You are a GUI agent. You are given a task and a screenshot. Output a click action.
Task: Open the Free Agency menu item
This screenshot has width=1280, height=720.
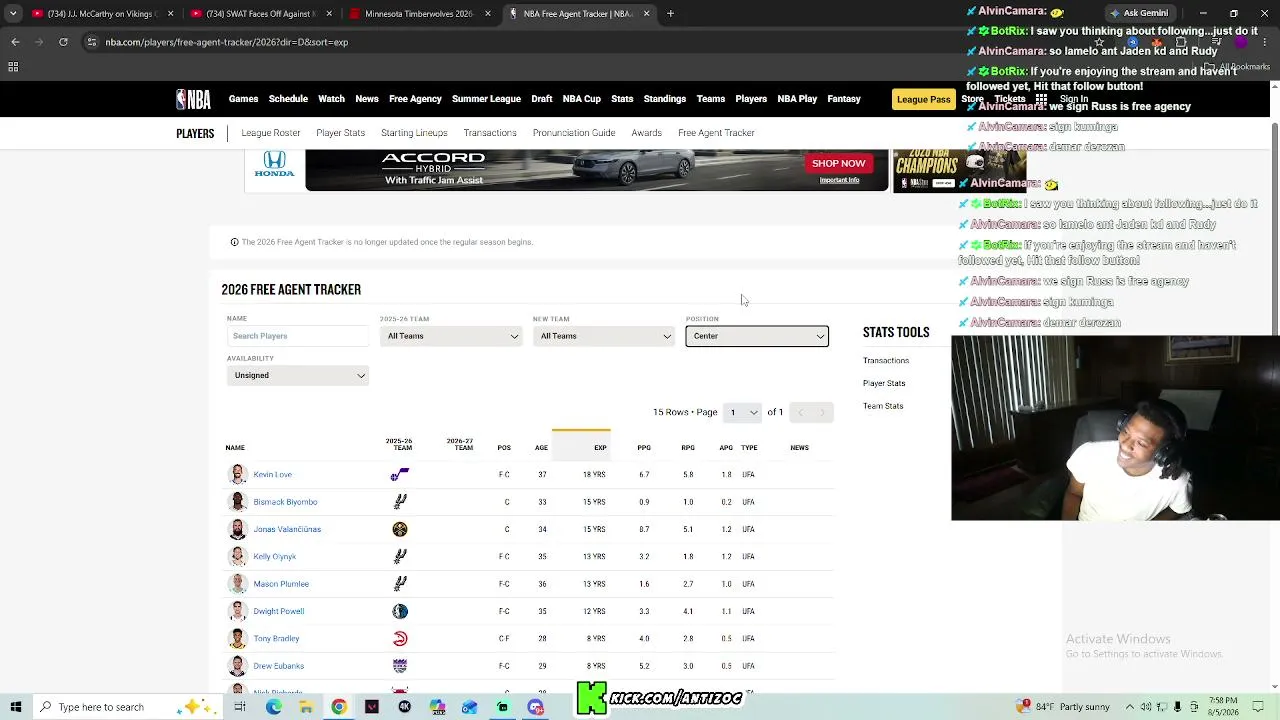415,99
